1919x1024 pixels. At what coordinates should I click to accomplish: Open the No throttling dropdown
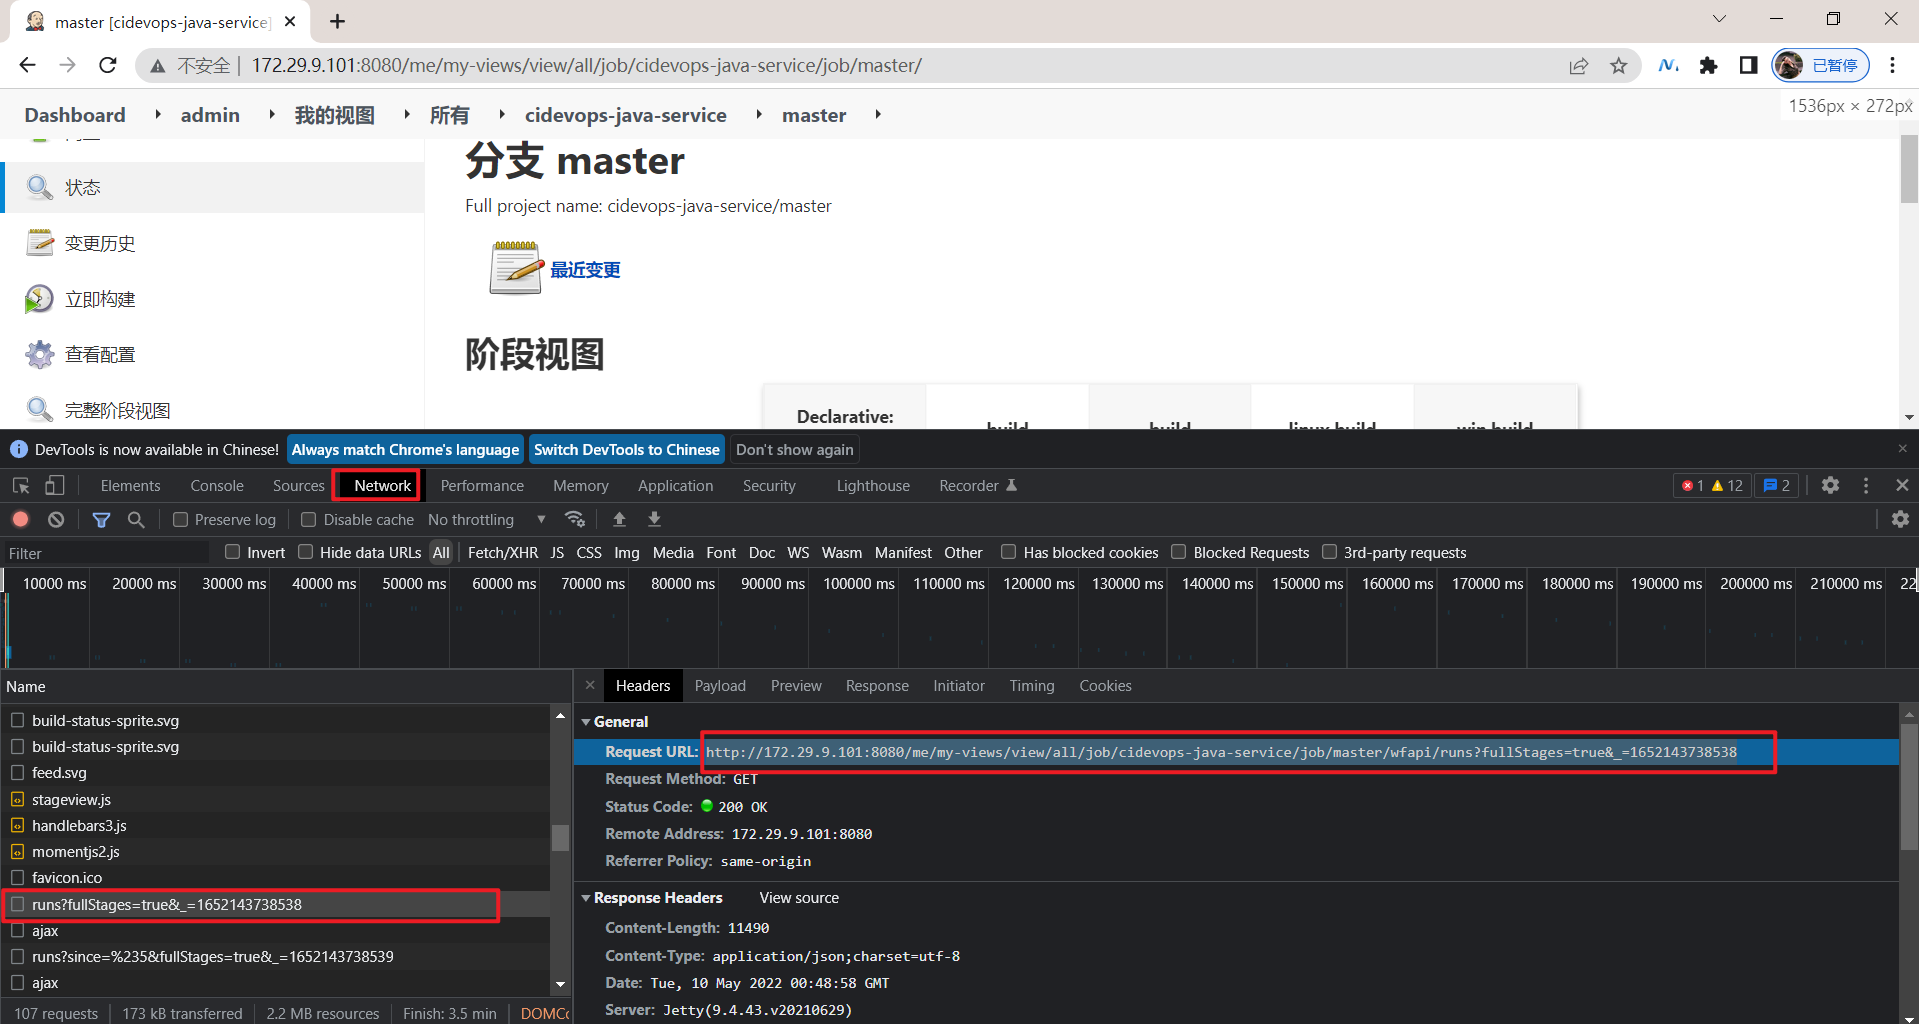(487, 520)
